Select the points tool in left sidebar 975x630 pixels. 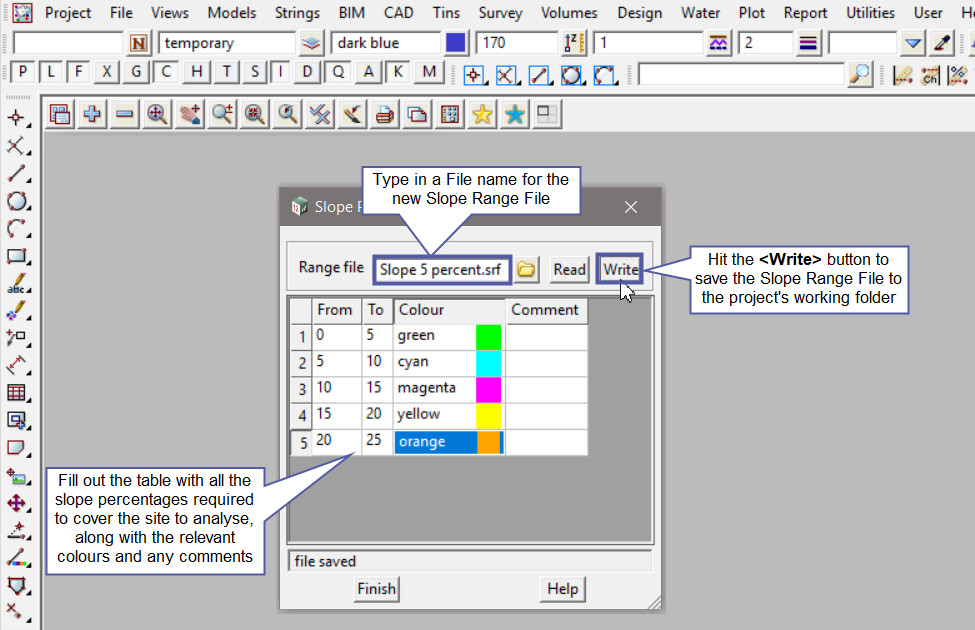[x=17, y=118]
